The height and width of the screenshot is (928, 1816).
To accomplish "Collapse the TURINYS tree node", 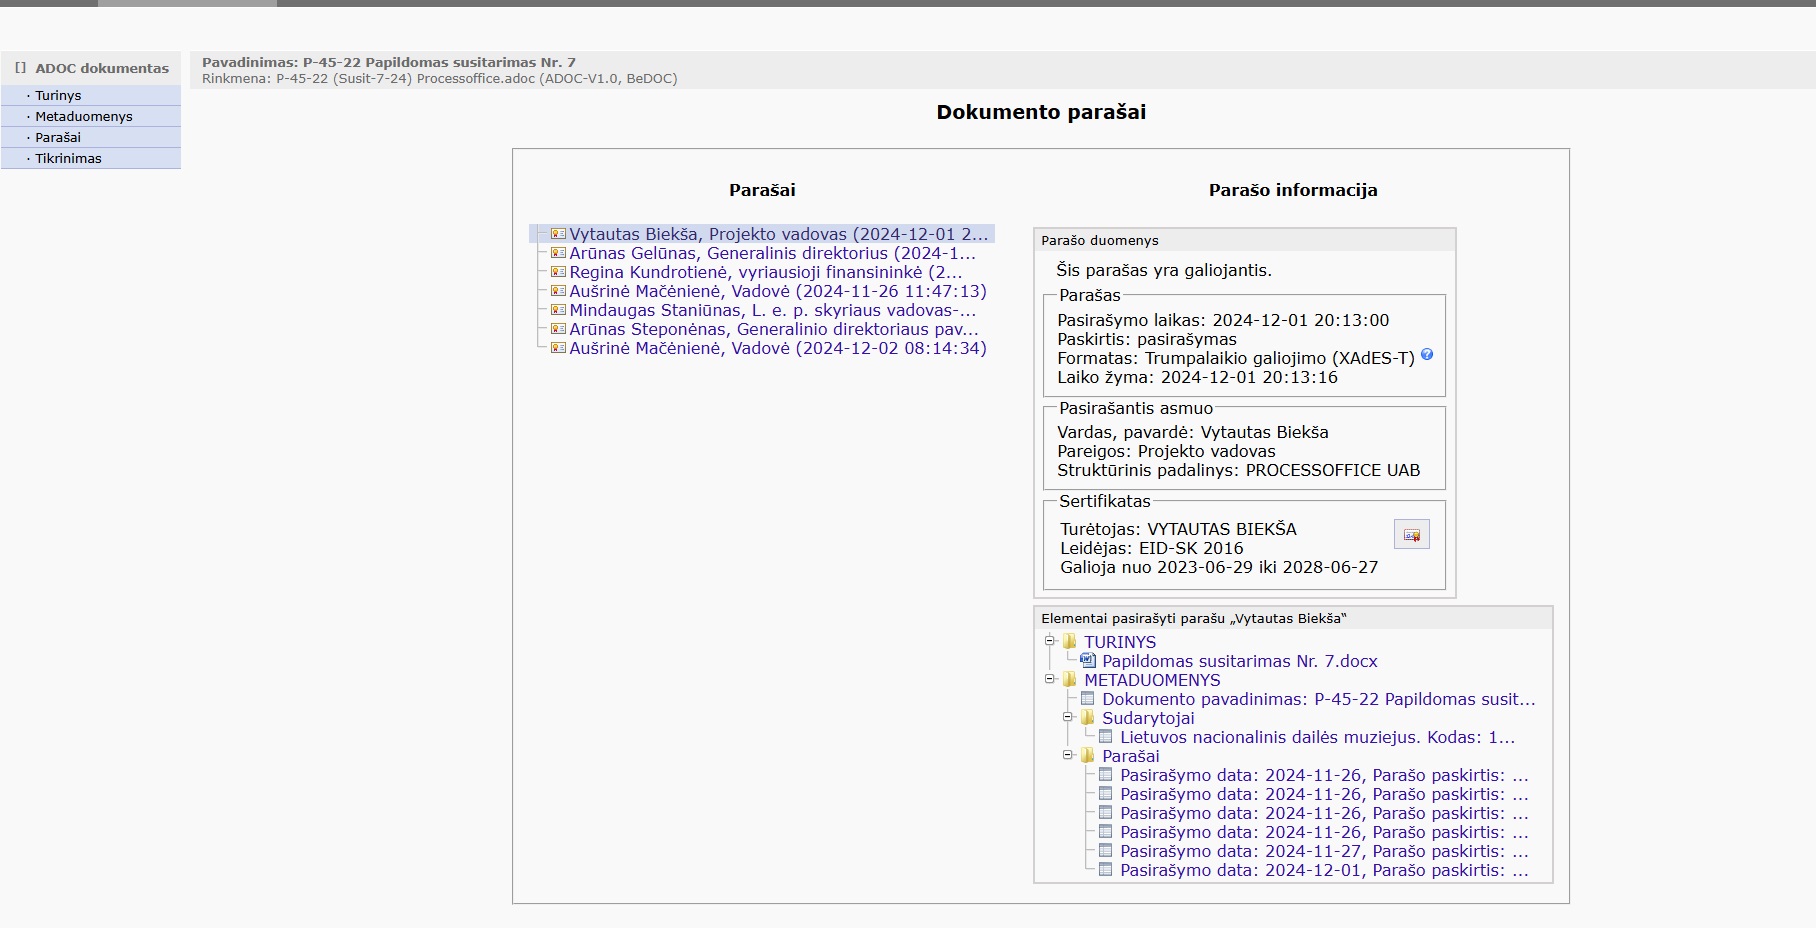I will click(x=1050, y=641).
